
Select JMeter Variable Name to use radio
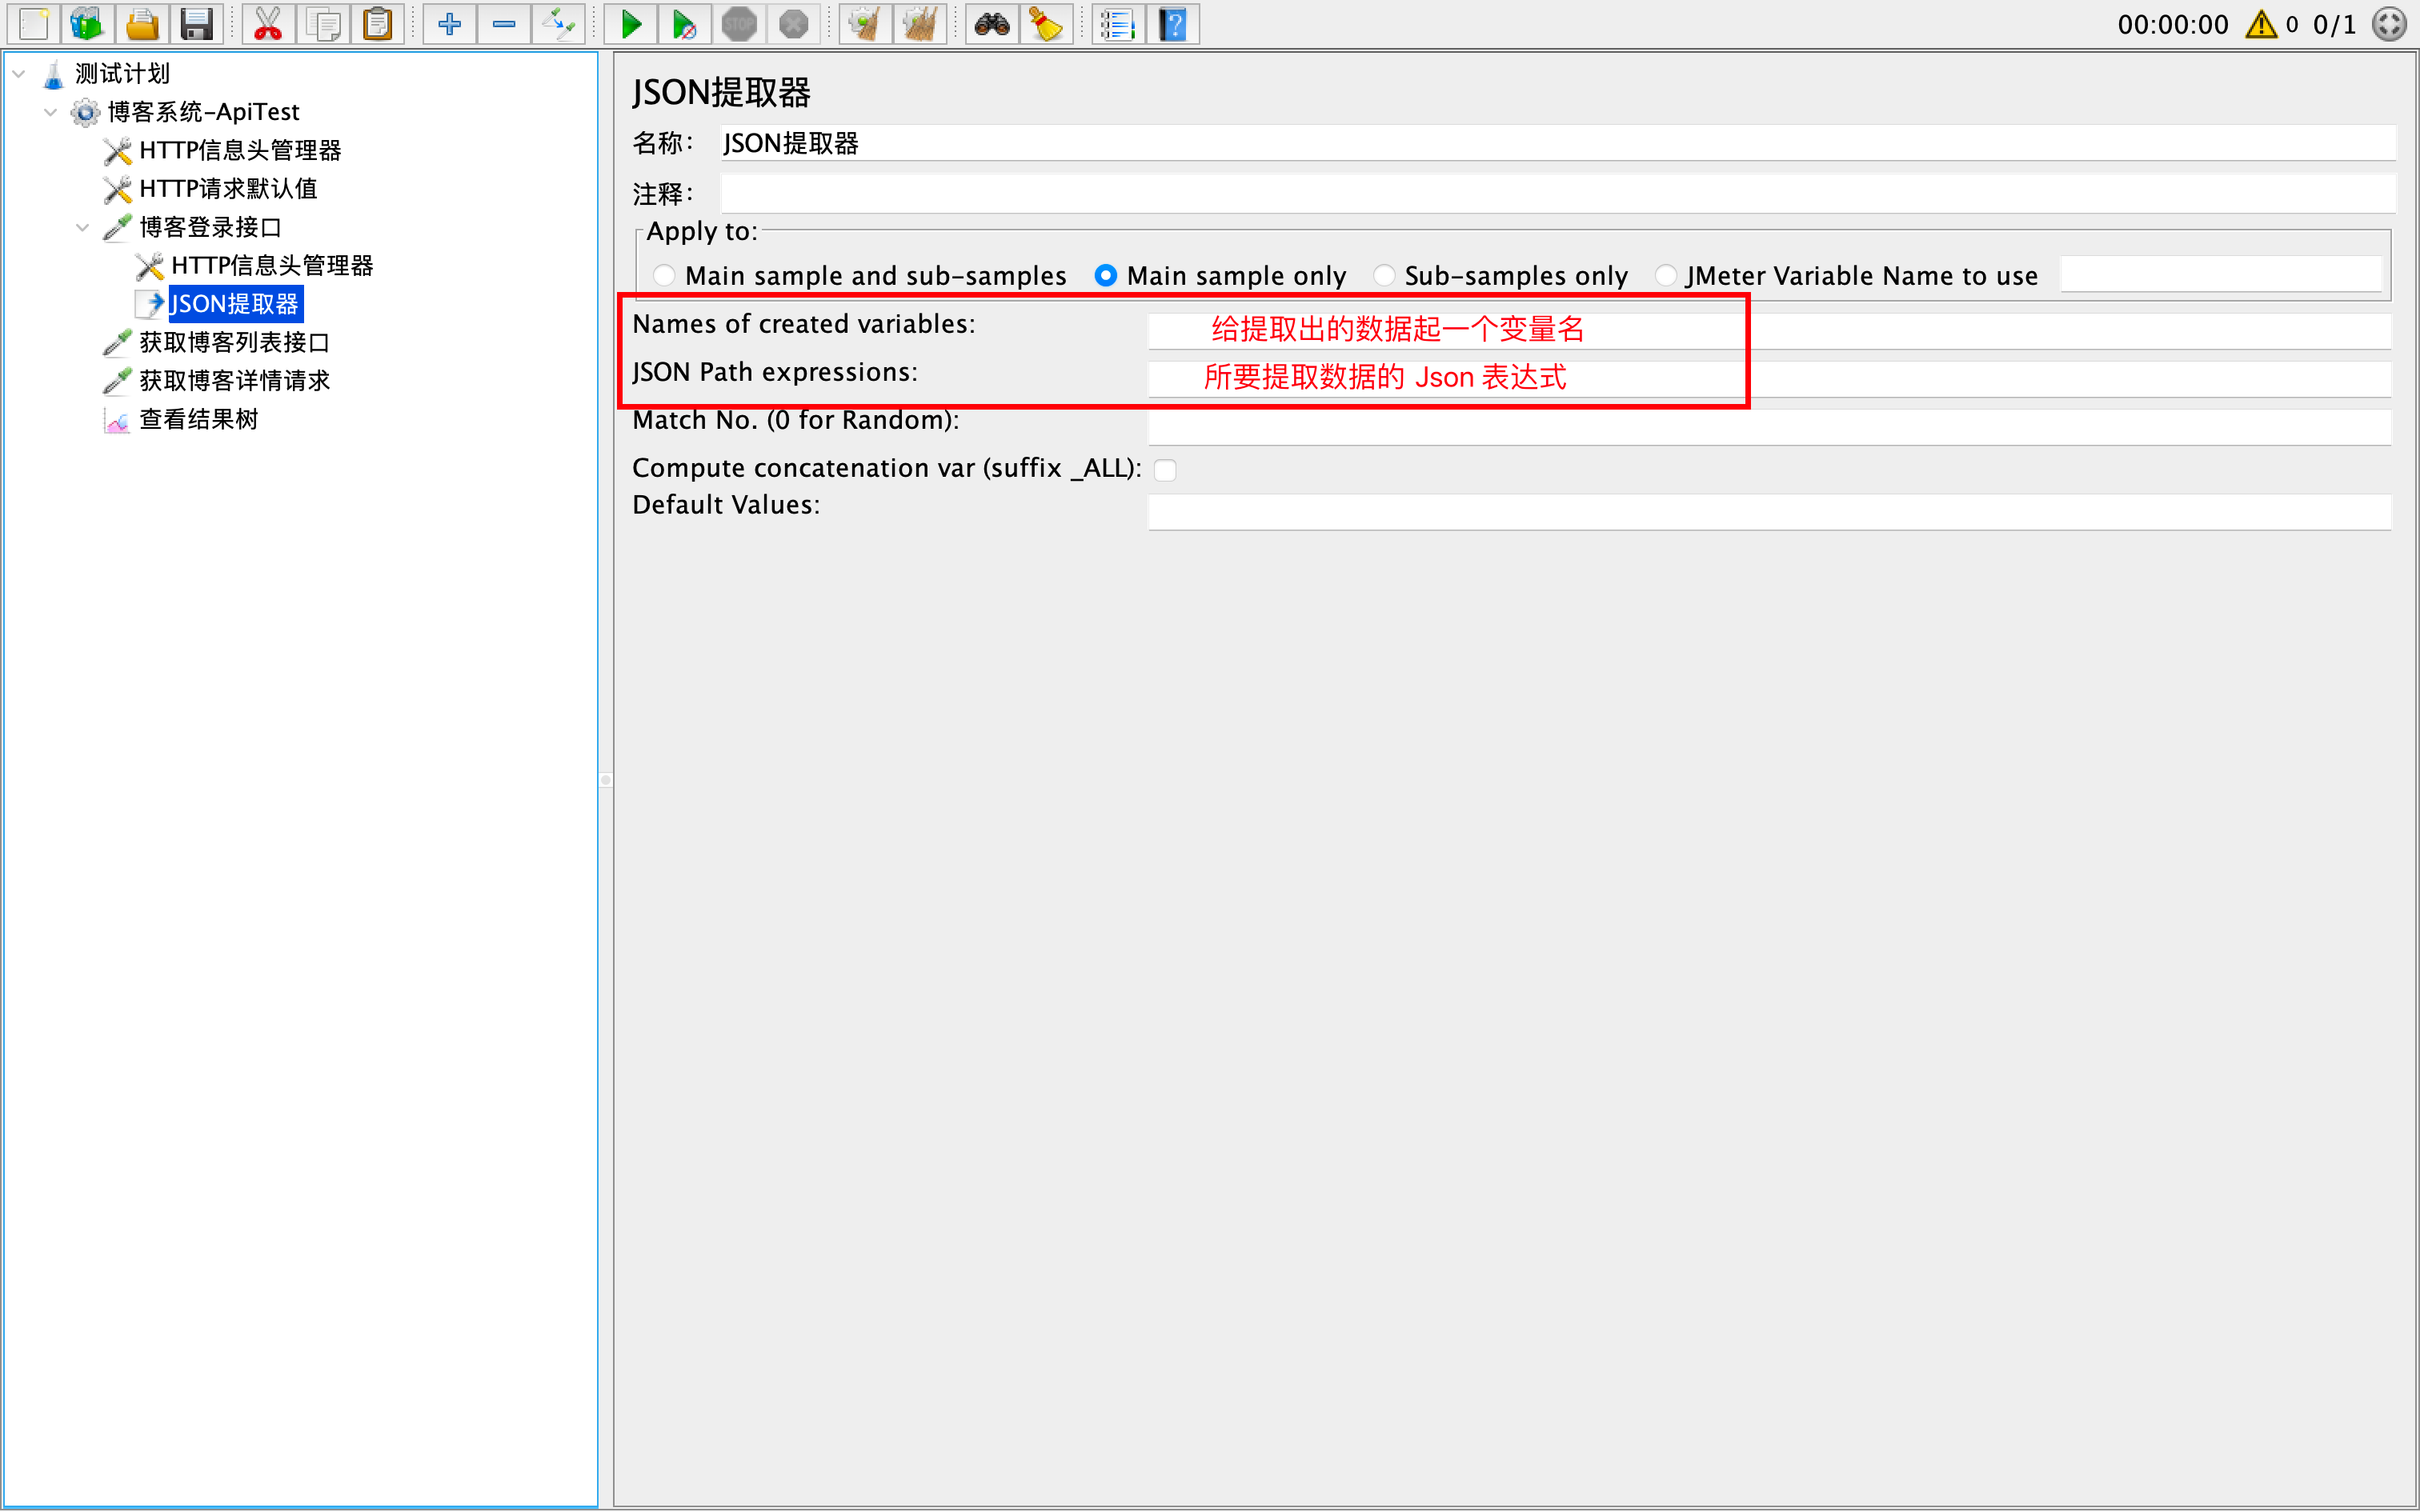(x=1665, y=275)
